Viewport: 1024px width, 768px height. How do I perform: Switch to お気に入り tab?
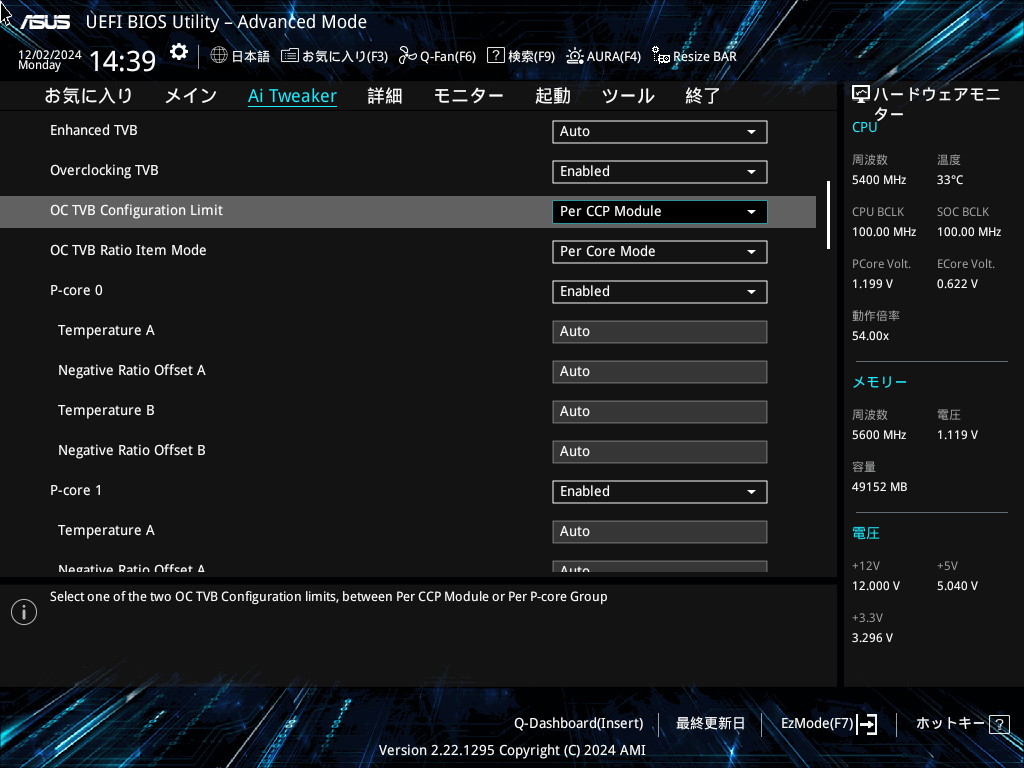coord(89,96)
